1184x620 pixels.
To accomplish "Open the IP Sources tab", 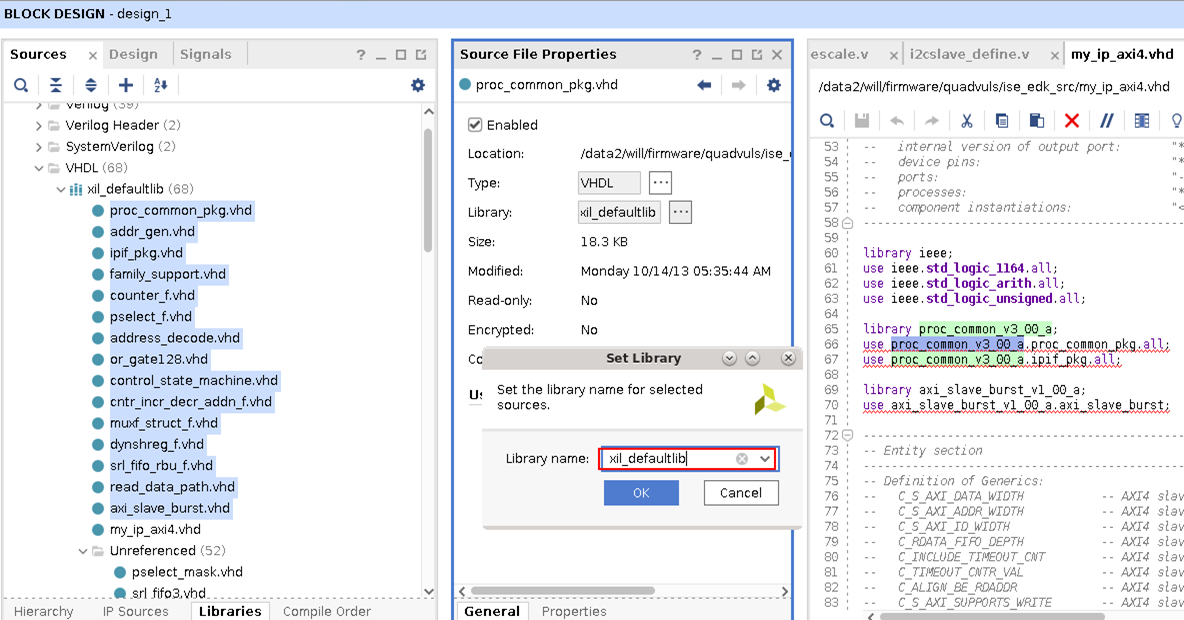I will coord(136,611).
